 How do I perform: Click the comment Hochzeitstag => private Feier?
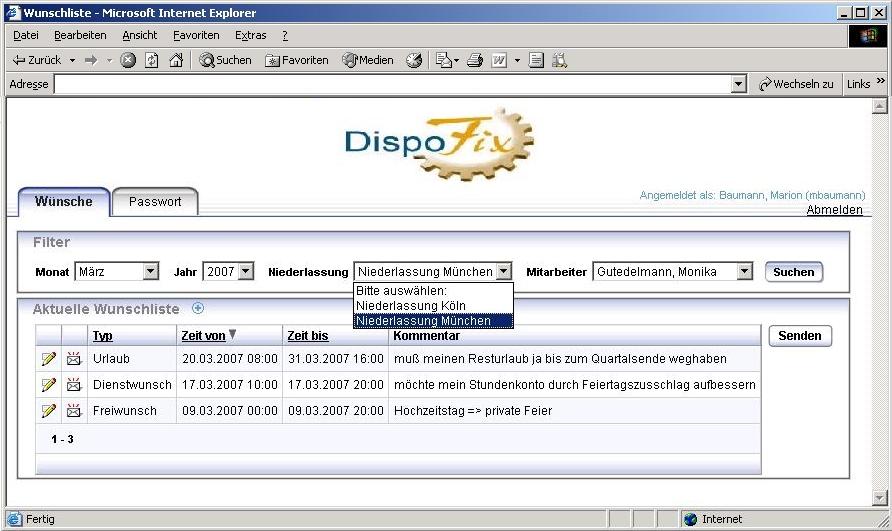(x=473, y=410)
